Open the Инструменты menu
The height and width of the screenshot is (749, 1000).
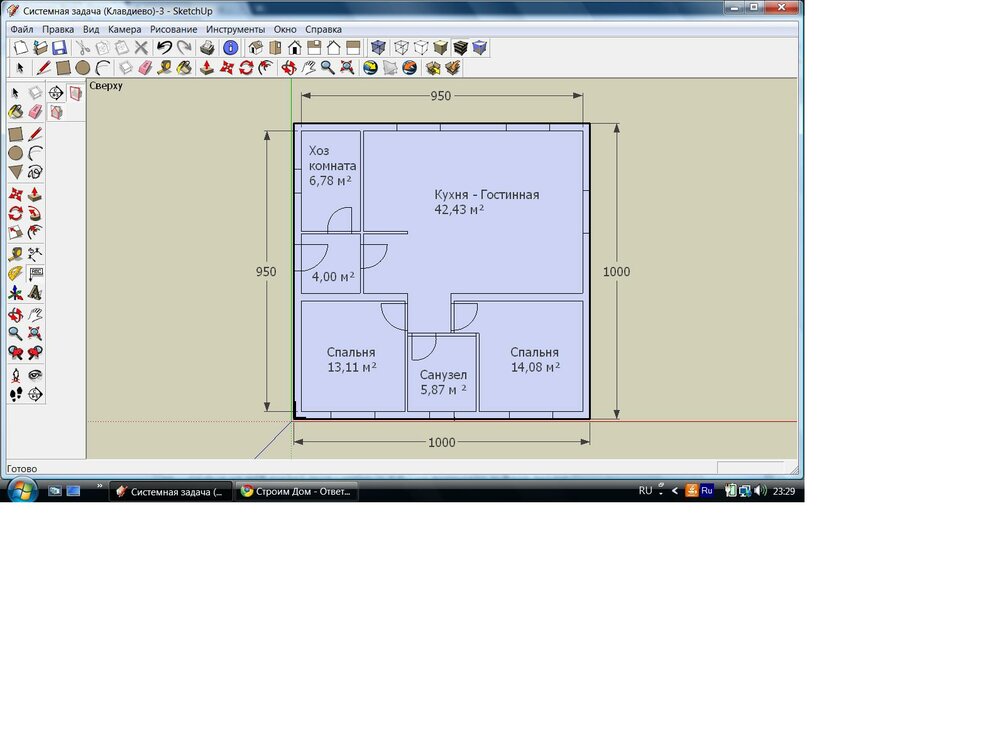[x=235, y=30]
